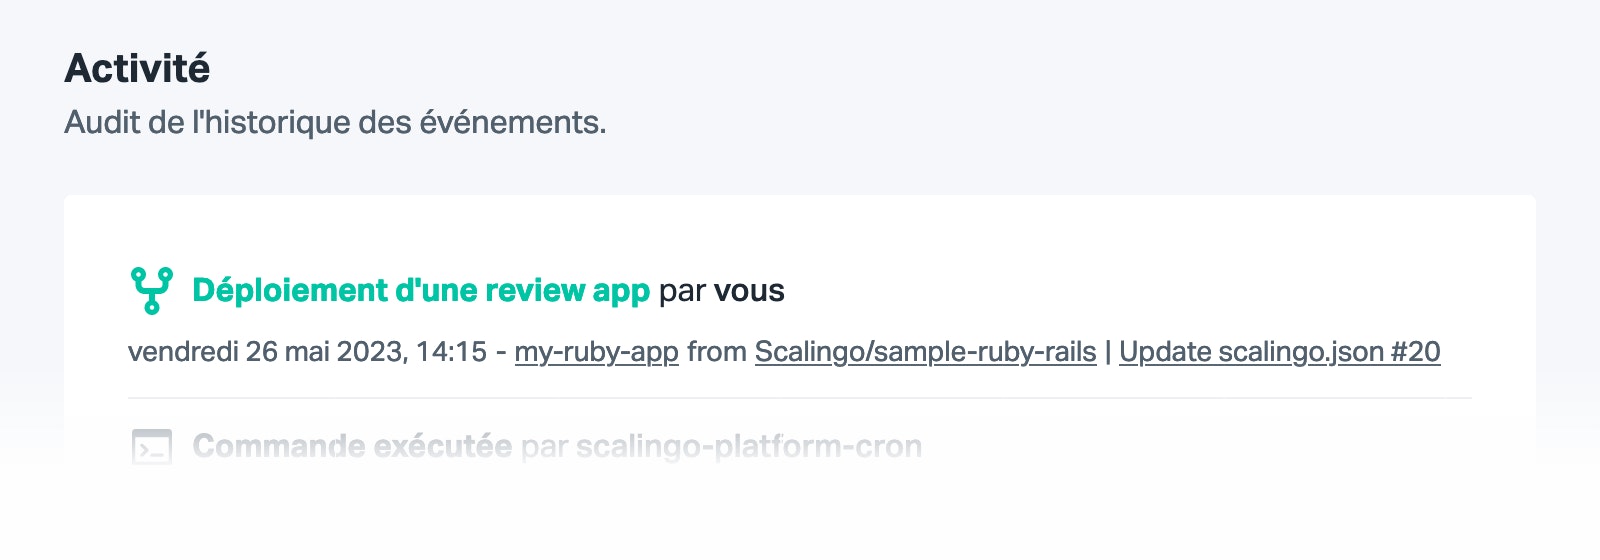Click the hyphen after the 14:15 timestamp
Screen dimensions: 1600x560
click(501, 353)
